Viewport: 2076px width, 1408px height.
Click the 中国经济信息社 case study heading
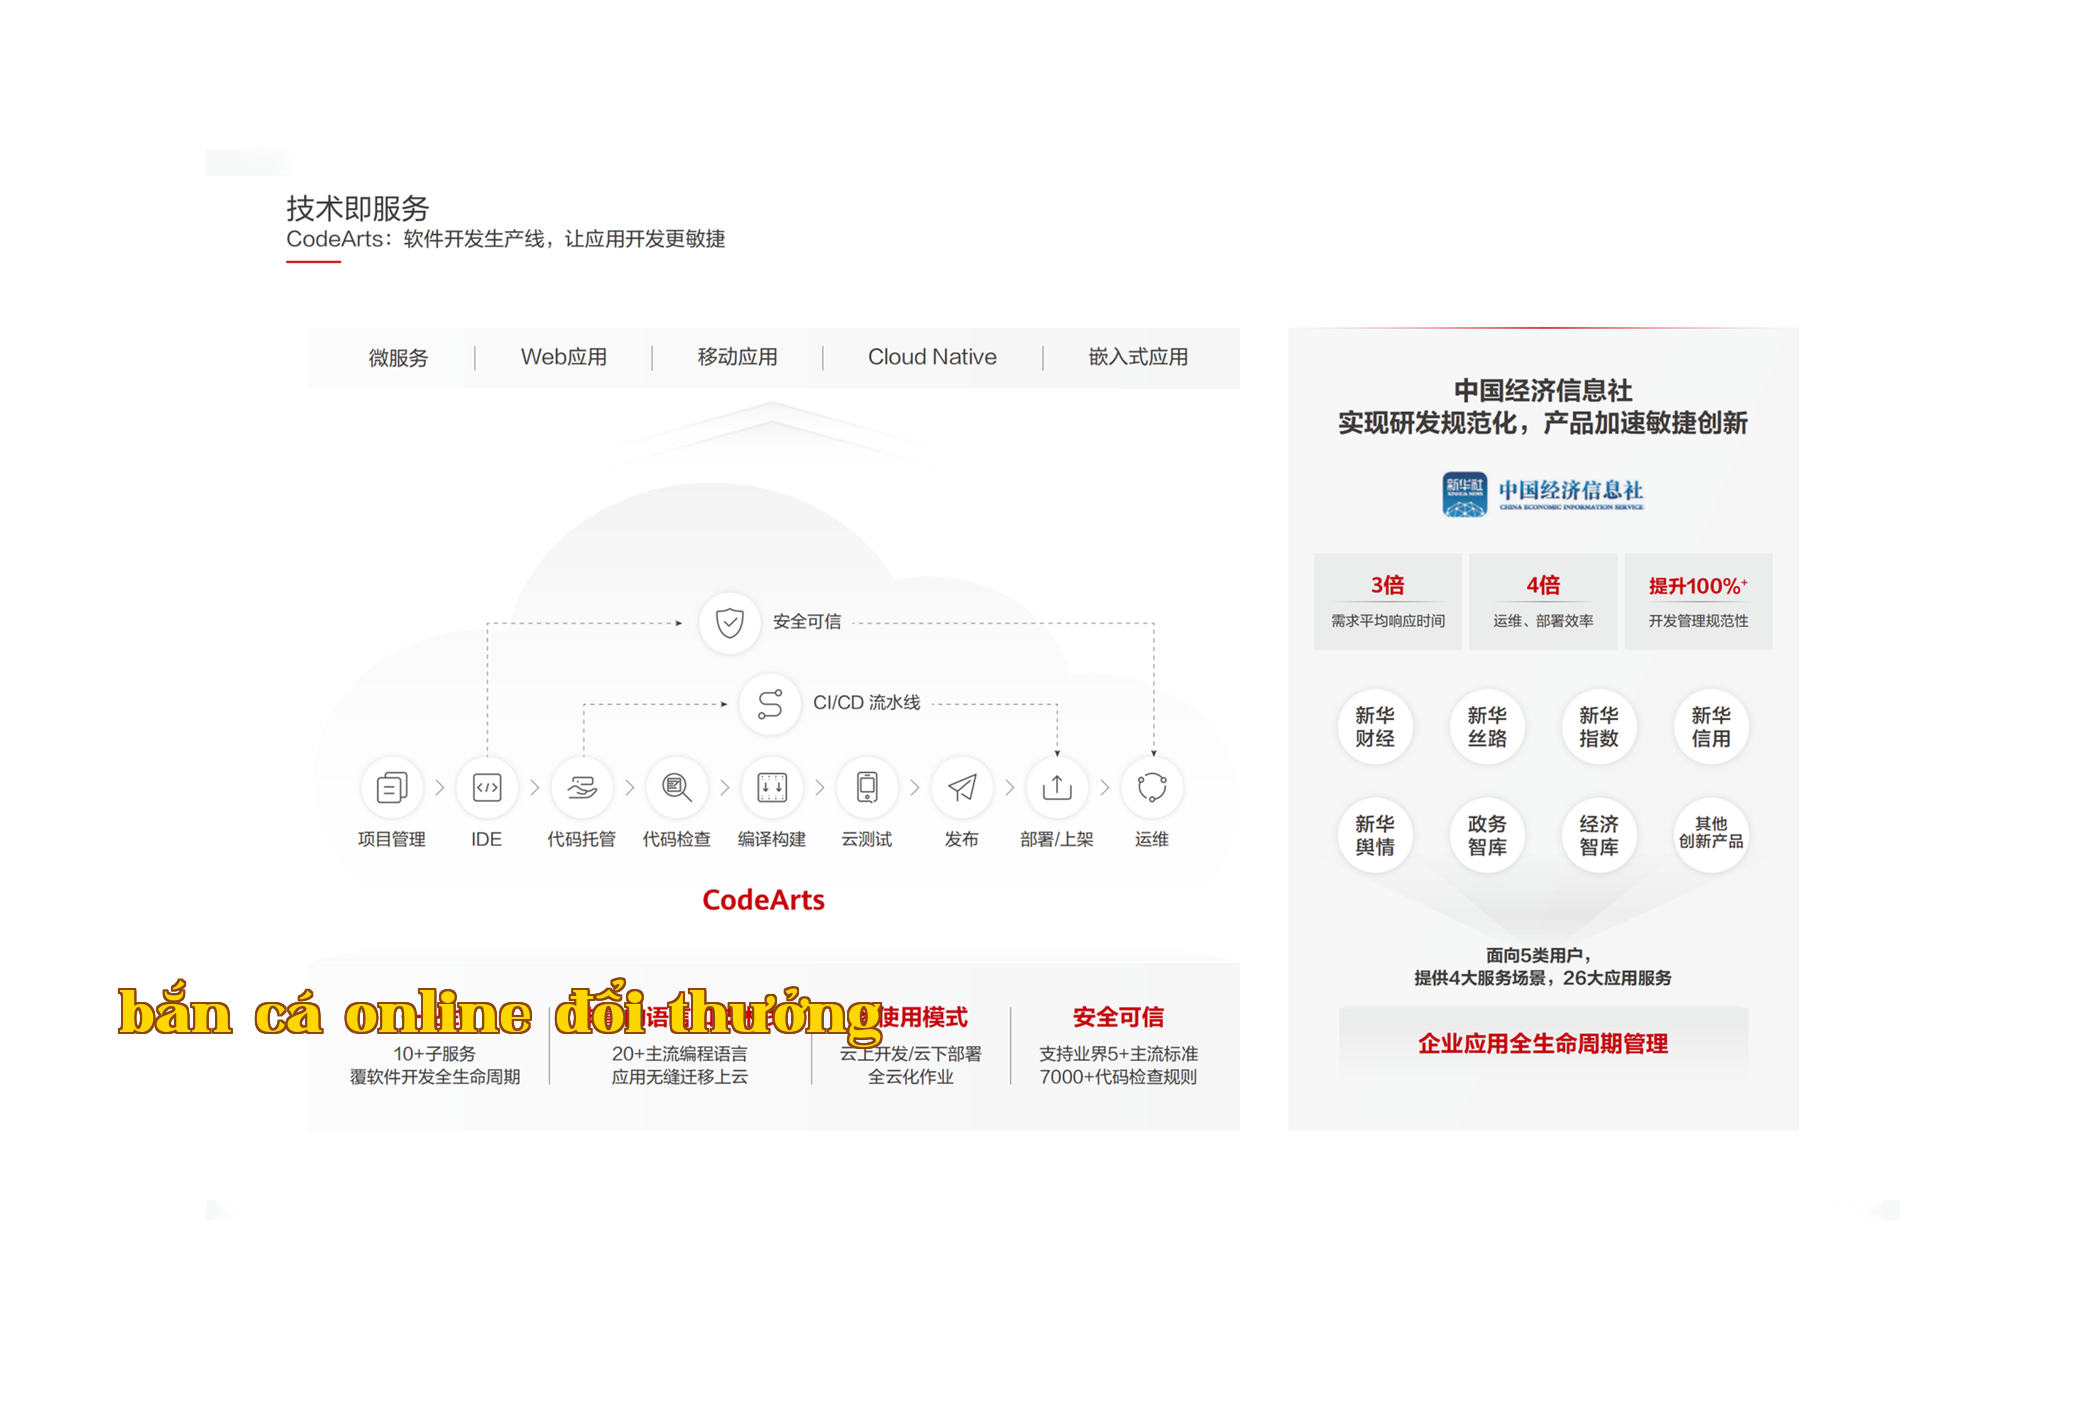click(x=1543, y=390)
